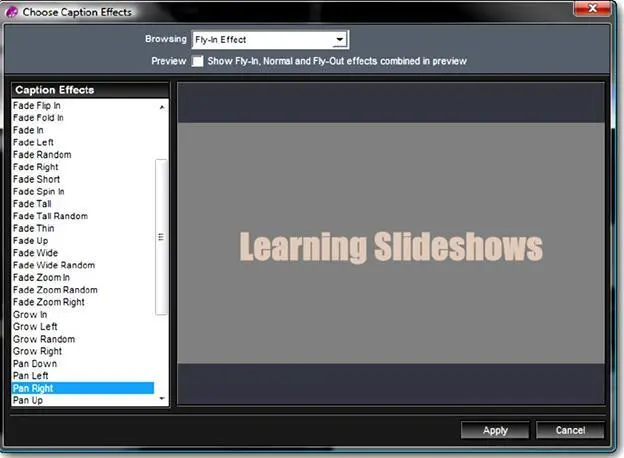Choose the Fade Spin In effect
624x458 pixels.
pyautogui.click(x=38, y=192)
